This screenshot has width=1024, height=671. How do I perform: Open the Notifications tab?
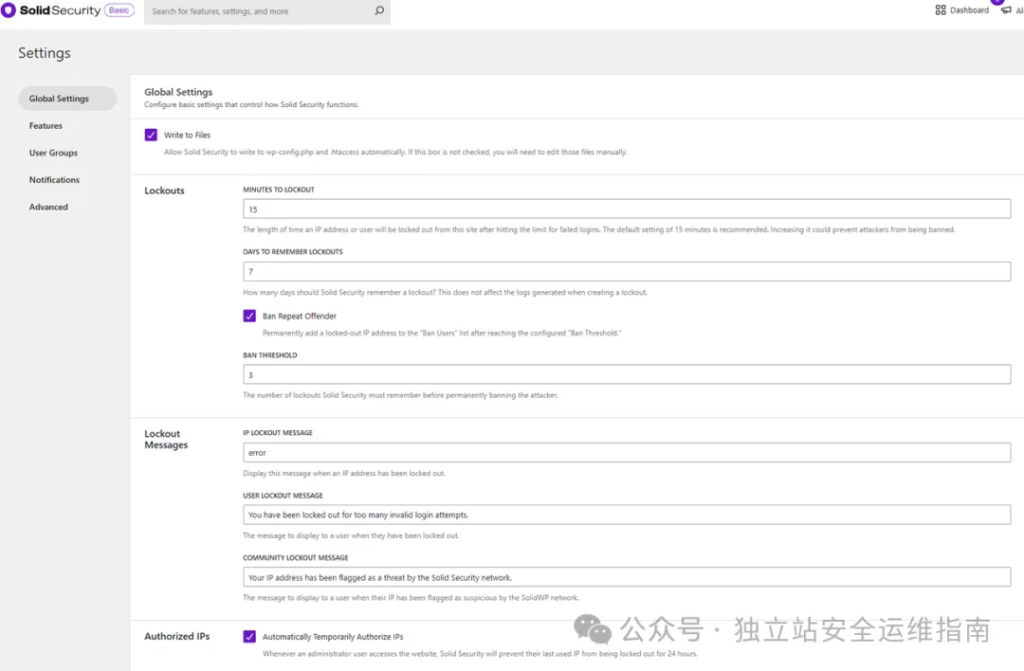point(54,180)
